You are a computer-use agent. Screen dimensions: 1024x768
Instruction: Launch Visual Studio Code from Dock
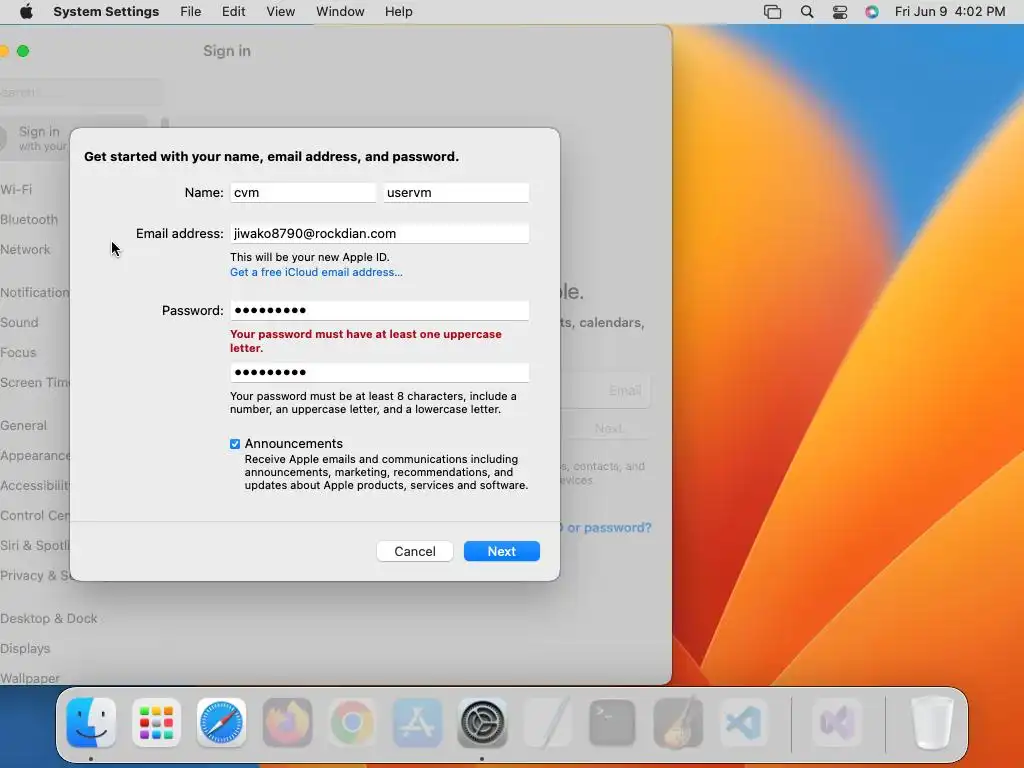[743, 723]
